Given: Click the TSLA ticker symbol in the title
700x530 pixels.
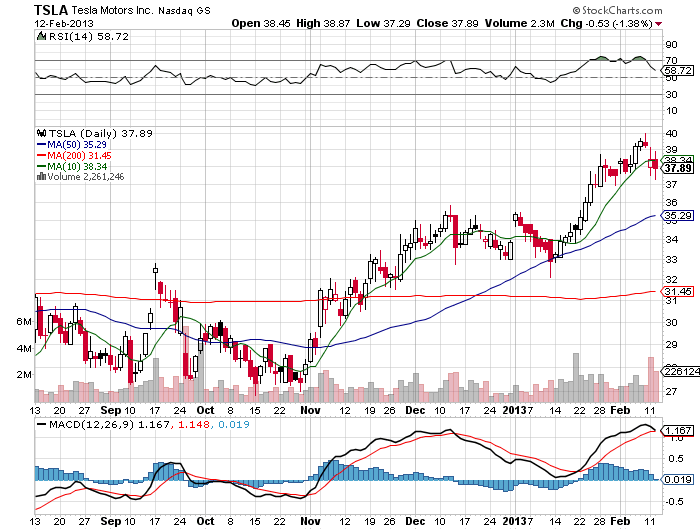Looking at the screenshot, I should (51, 10).
